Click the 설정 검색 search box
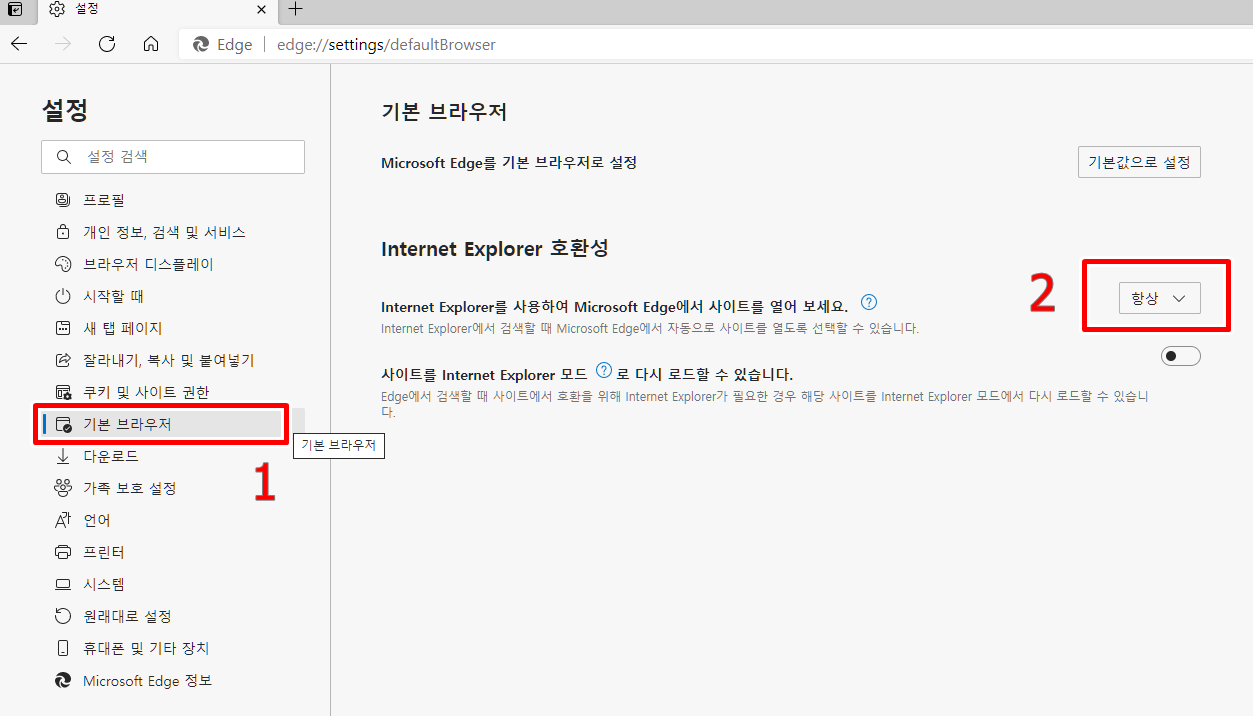 (x=173, y=157)
